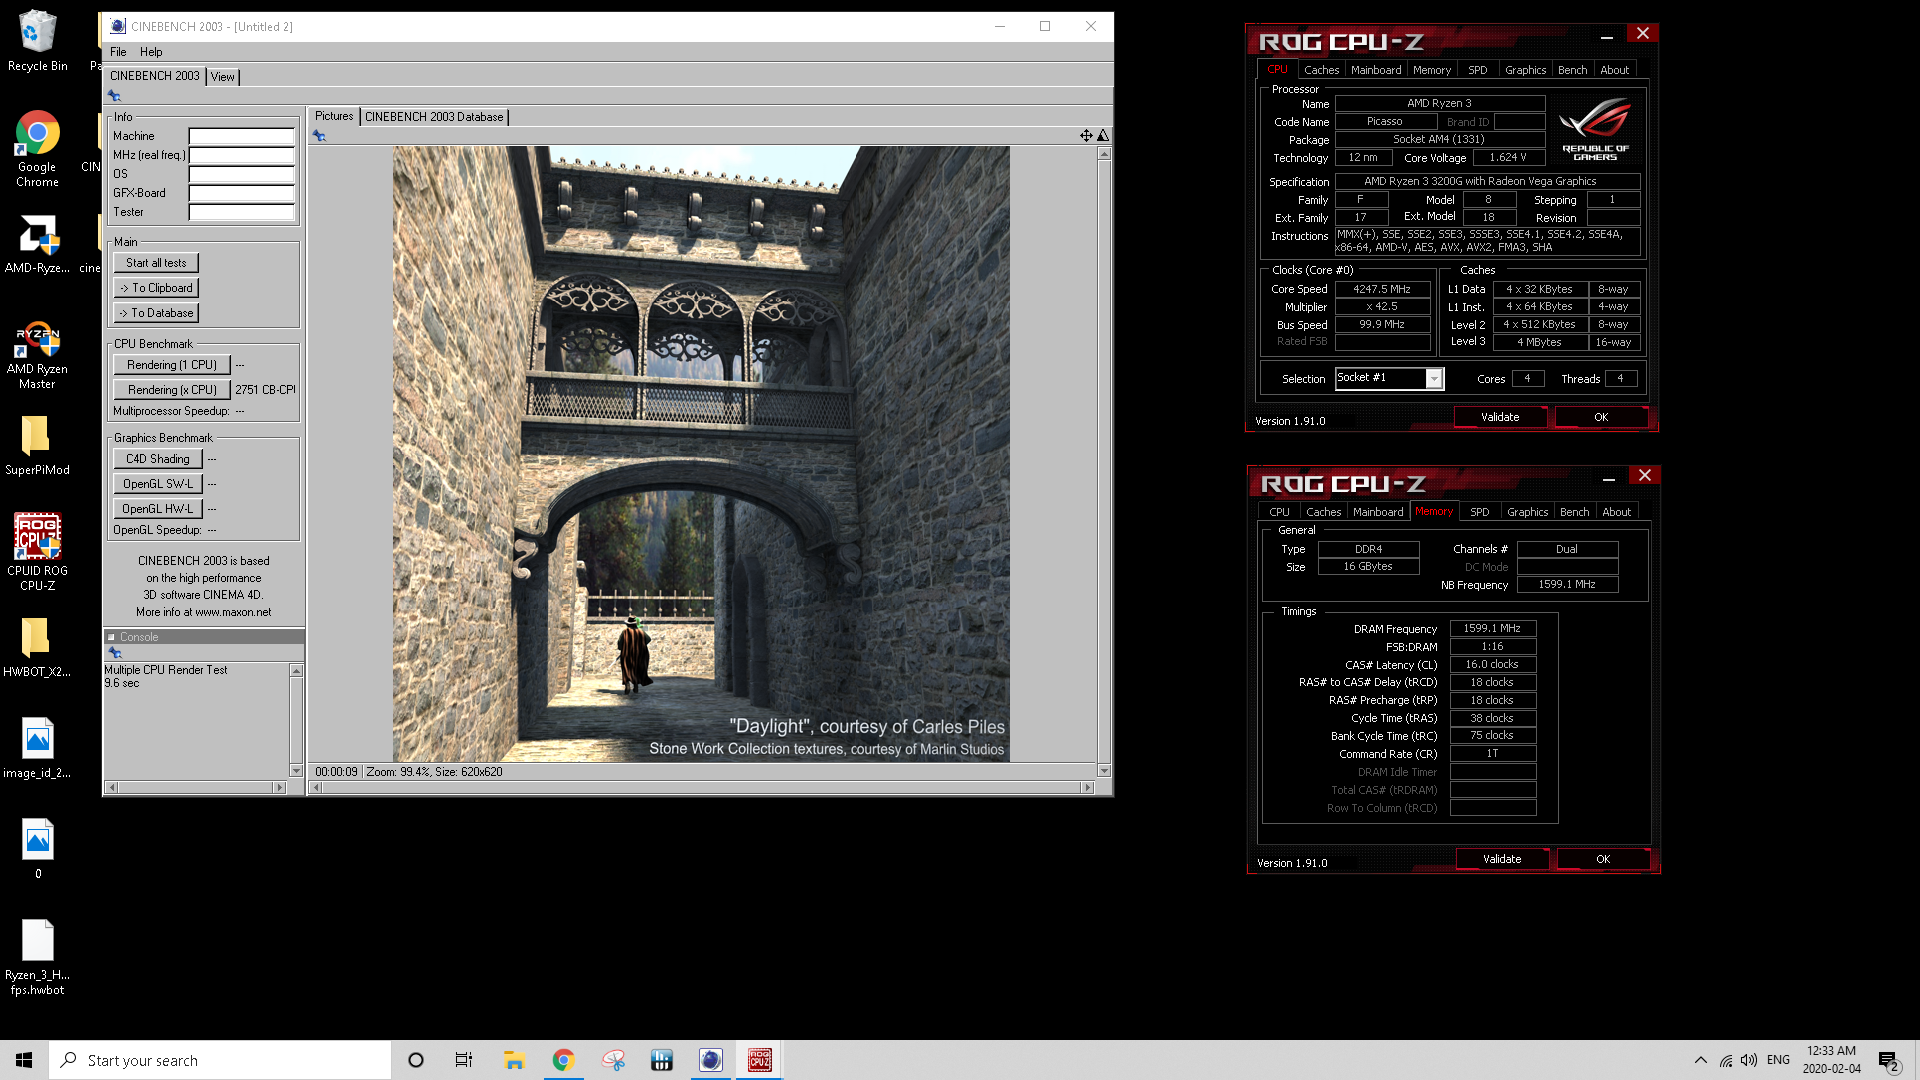Open image_id_2 image file on desktop
Image resolution: width=1920 pixels, height=1080 pixels.
[37, 748]
